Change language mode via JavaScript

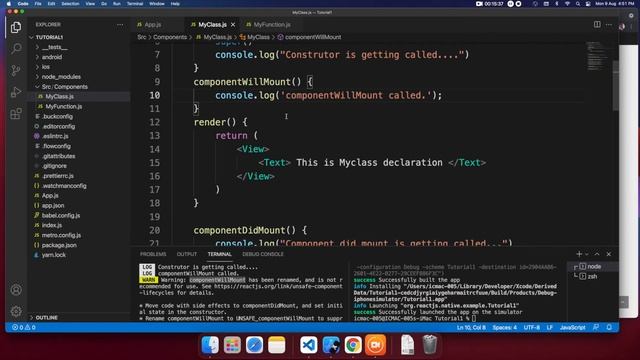tap(572, 327)
